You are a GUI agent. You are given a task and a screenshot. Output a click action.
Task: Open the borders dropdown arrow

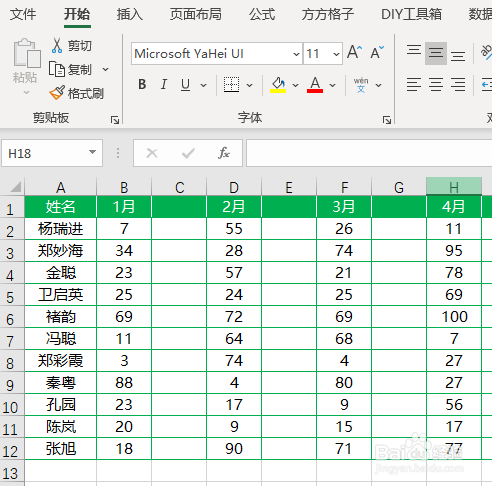click(249, 85)
